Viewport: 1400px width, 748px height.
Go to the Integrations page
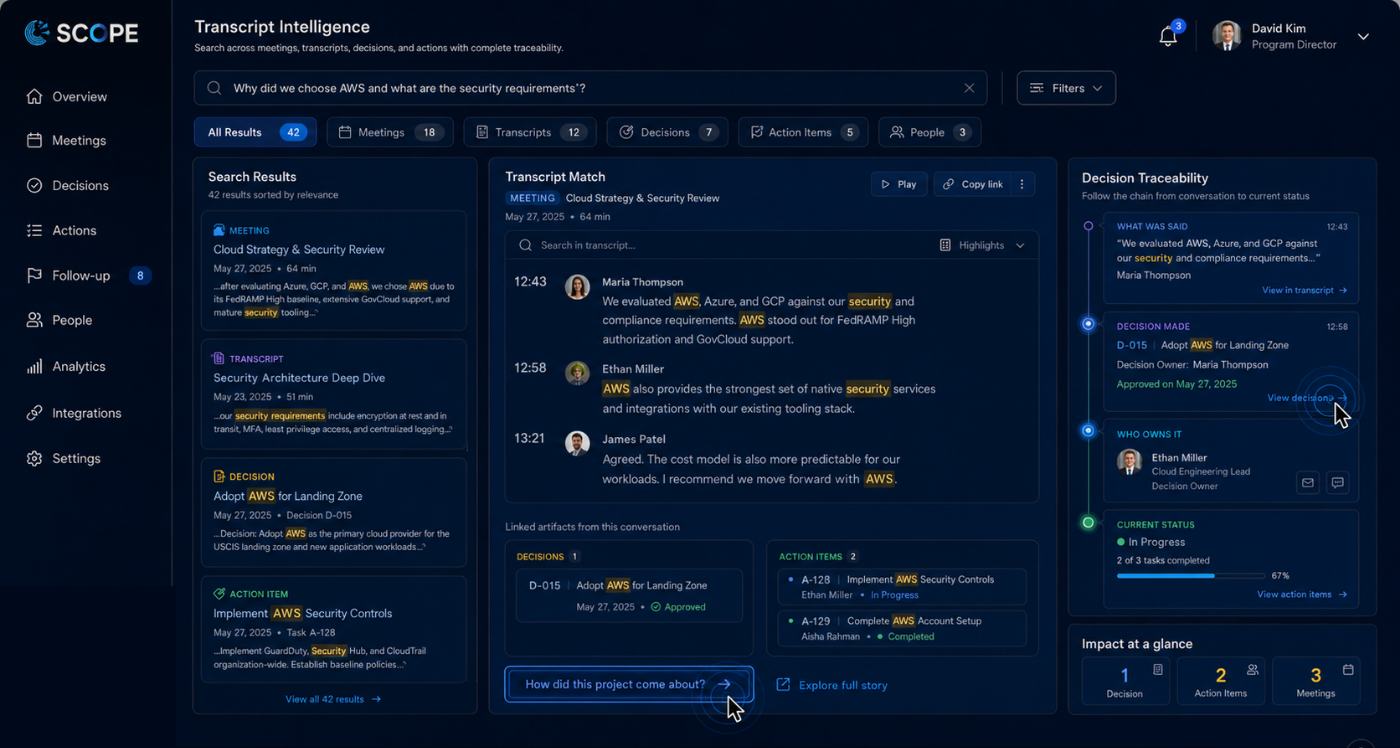74,413
